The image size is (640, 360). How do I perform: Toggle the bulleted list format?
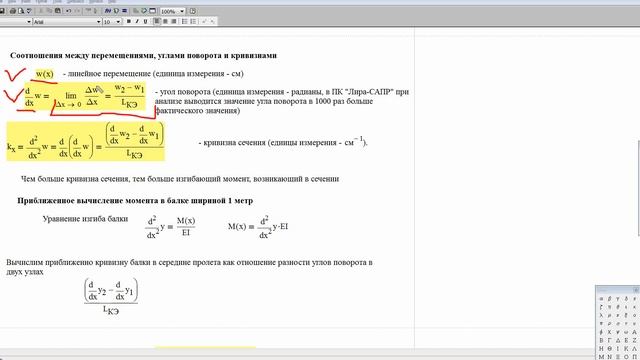point(184,22)
